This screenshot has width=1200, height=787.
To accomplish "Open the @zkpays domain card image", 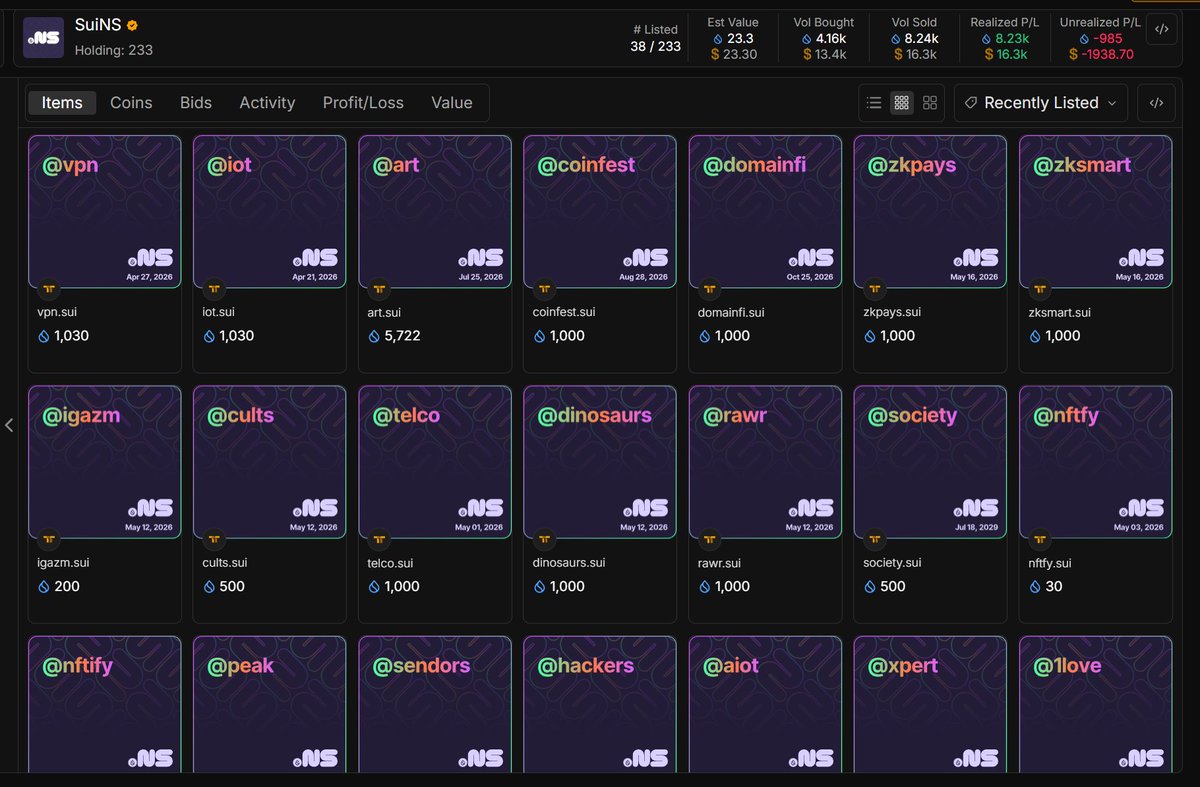I will point(931,212).
